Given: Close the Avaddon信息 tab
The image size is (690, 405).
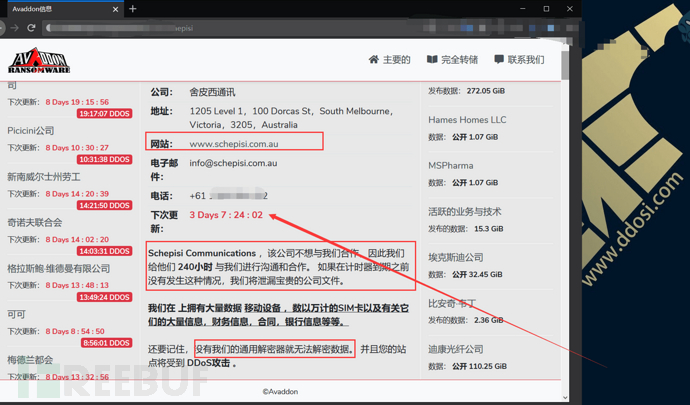Looking at the screenshot, I should point(115,9).
